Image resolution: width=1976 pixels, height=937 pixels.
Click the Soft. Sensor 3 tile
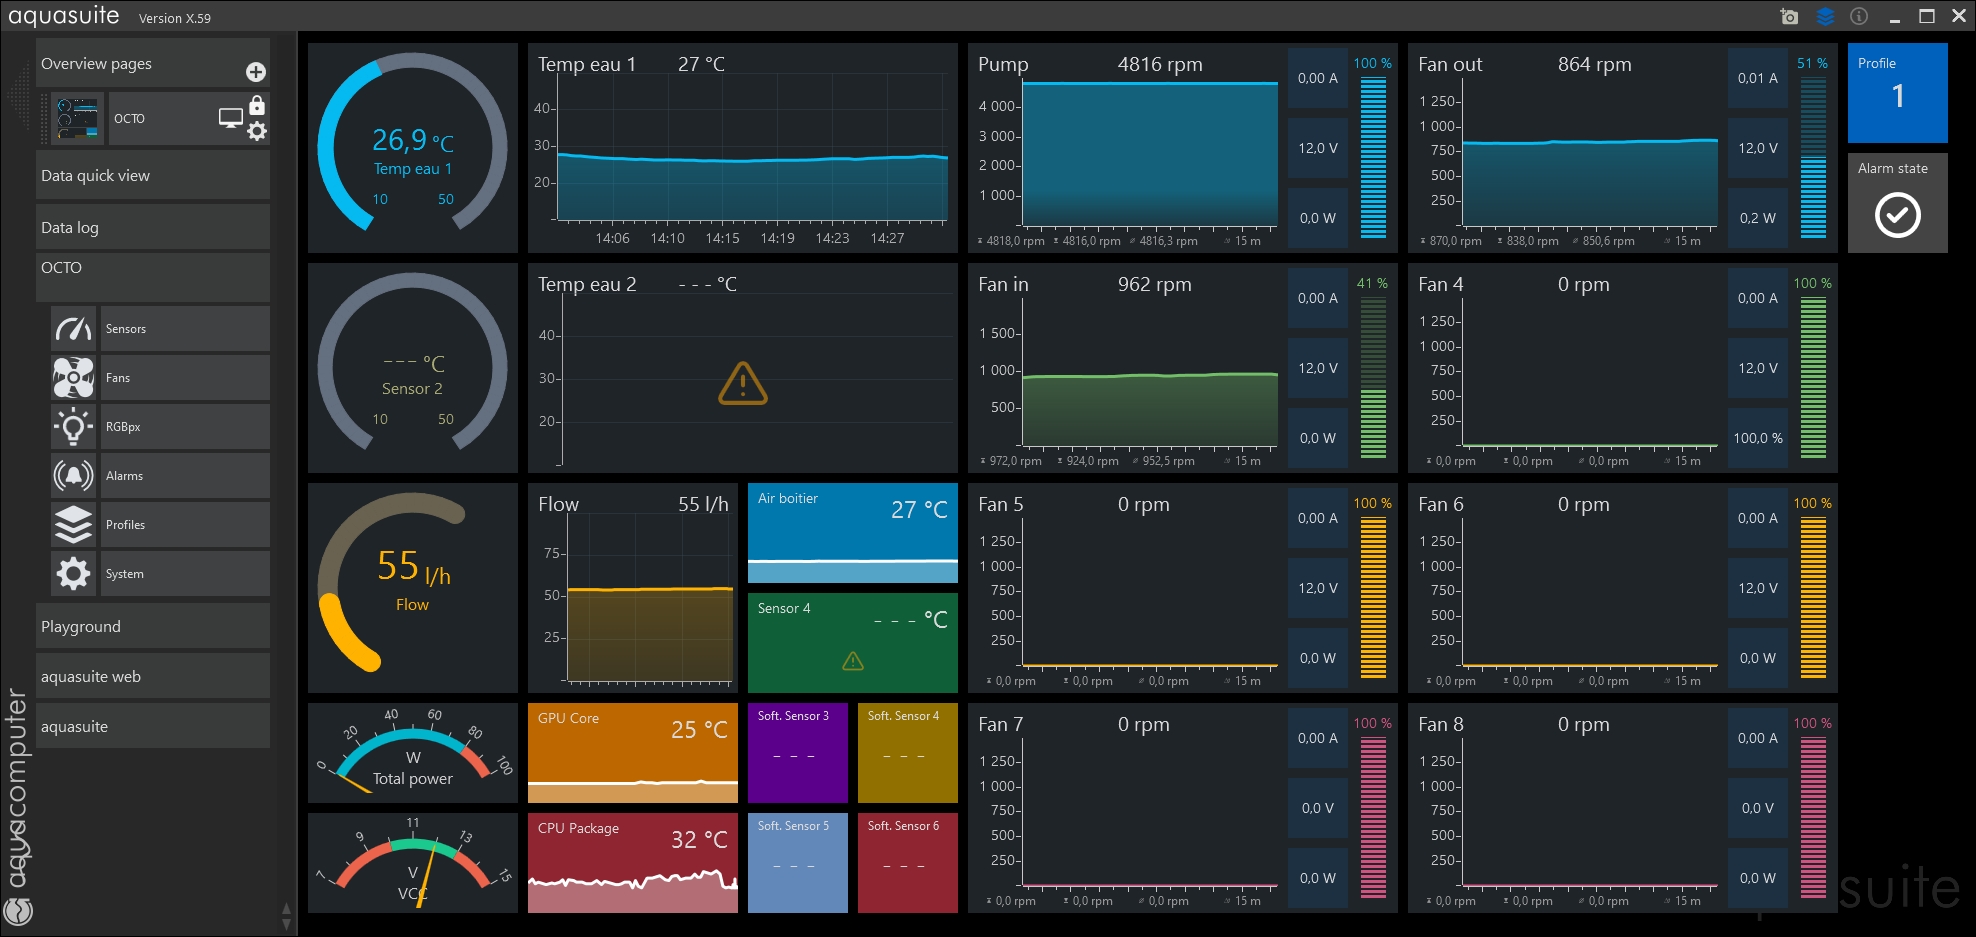[798, 753]
